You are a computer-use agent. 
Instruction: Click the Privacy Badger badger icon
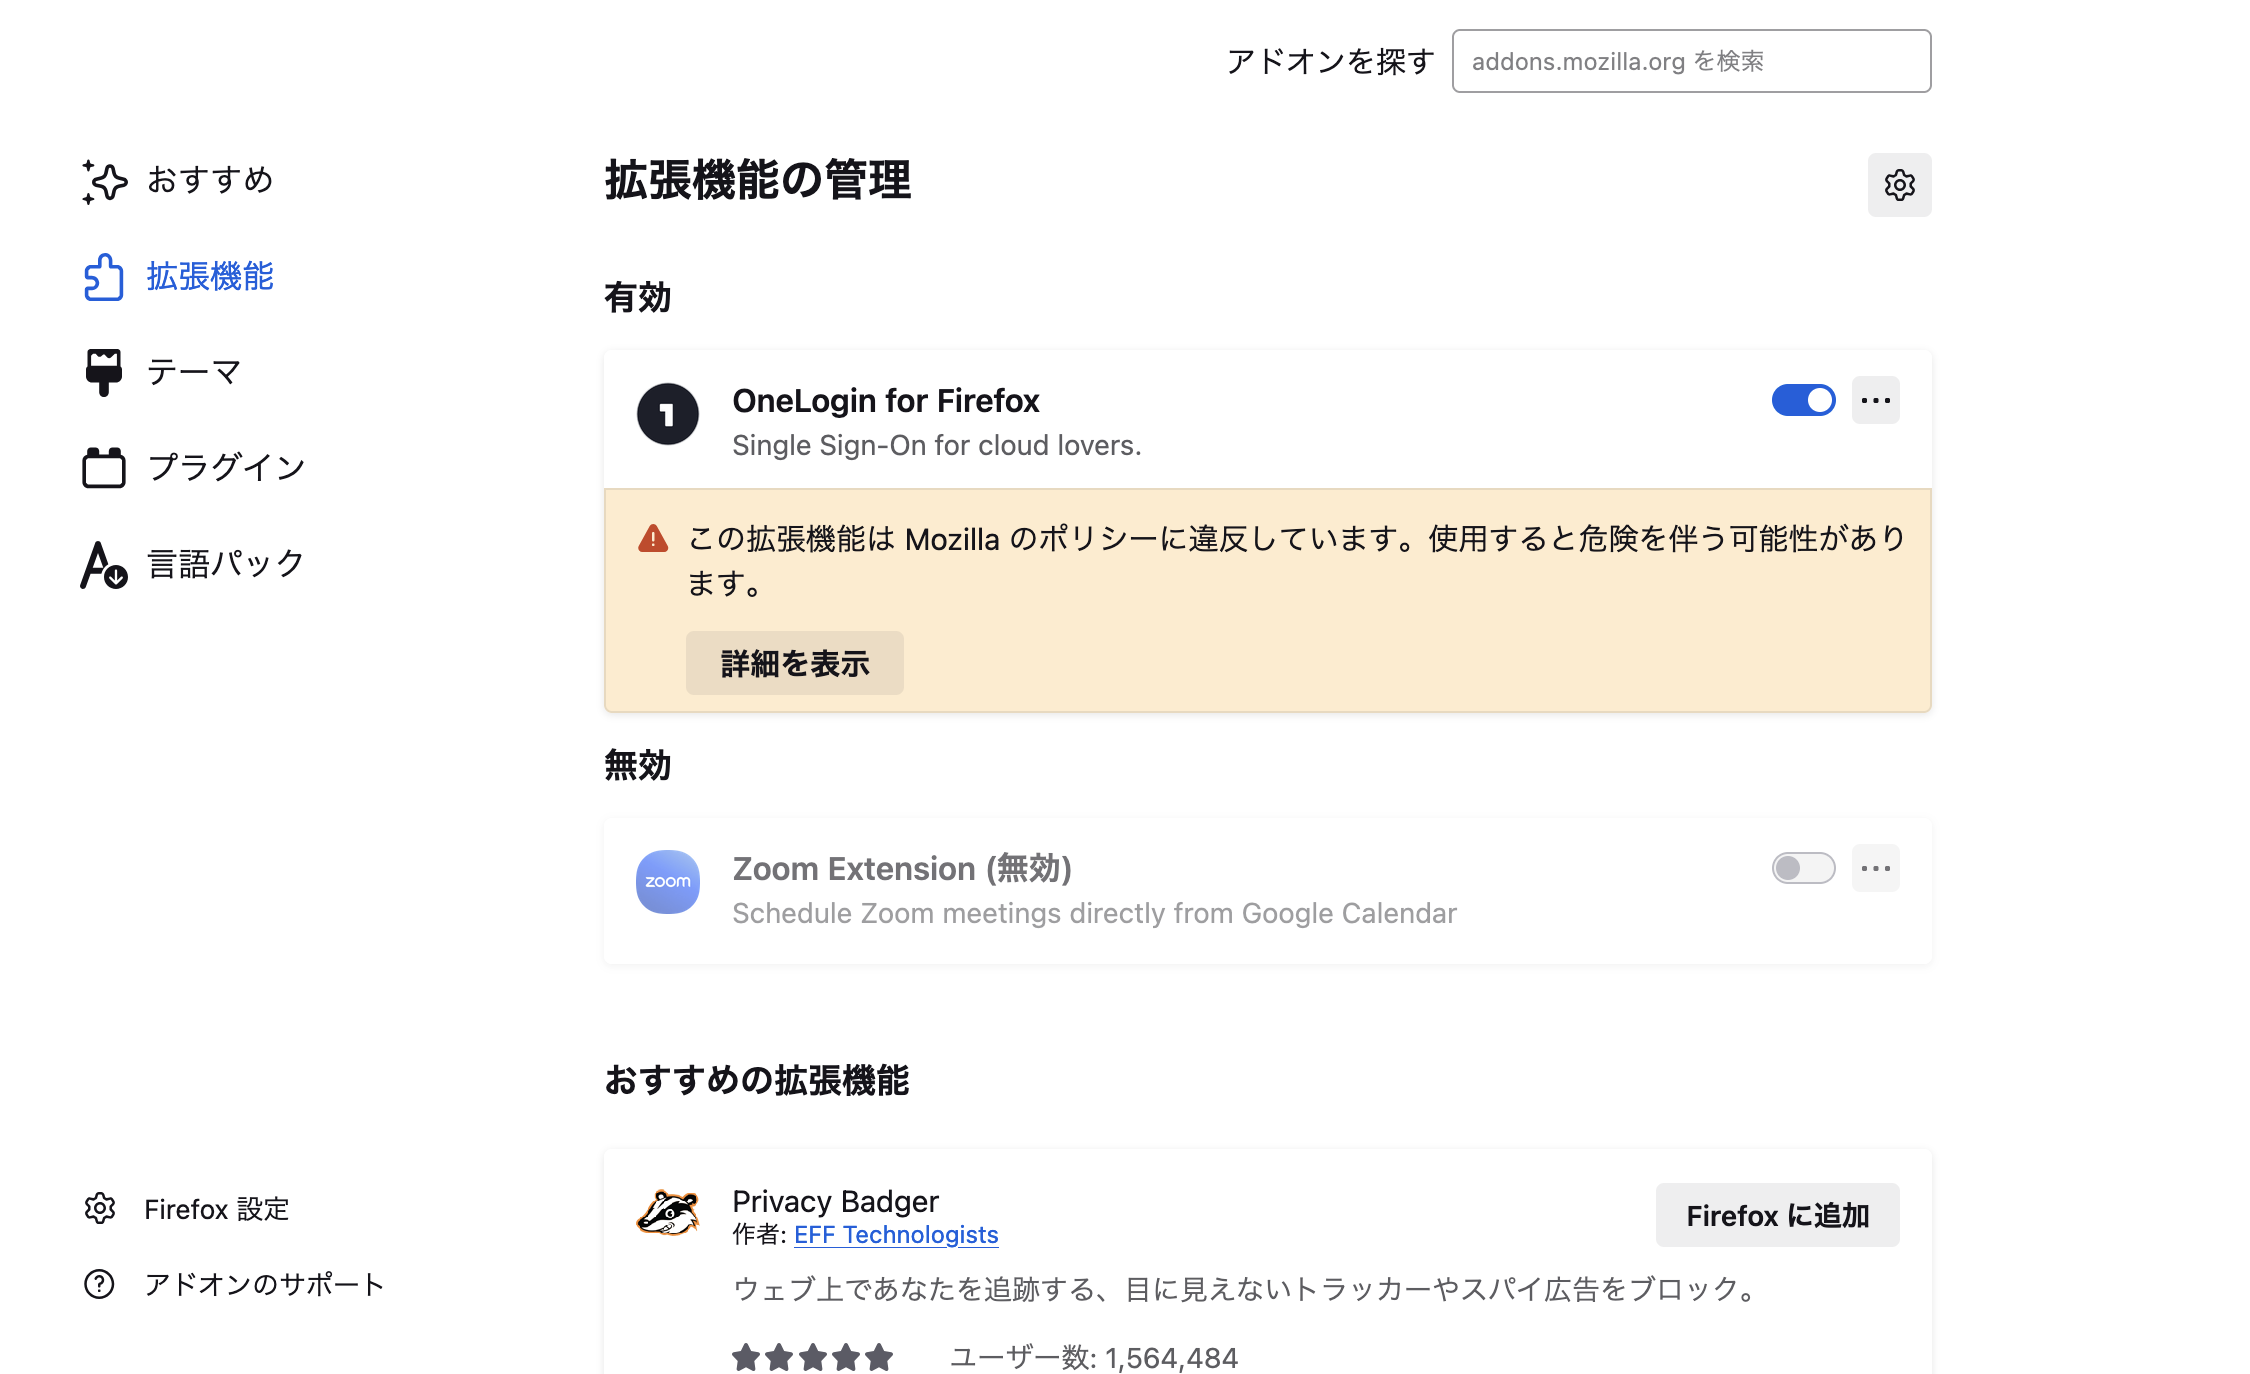tap(667, 1213)
